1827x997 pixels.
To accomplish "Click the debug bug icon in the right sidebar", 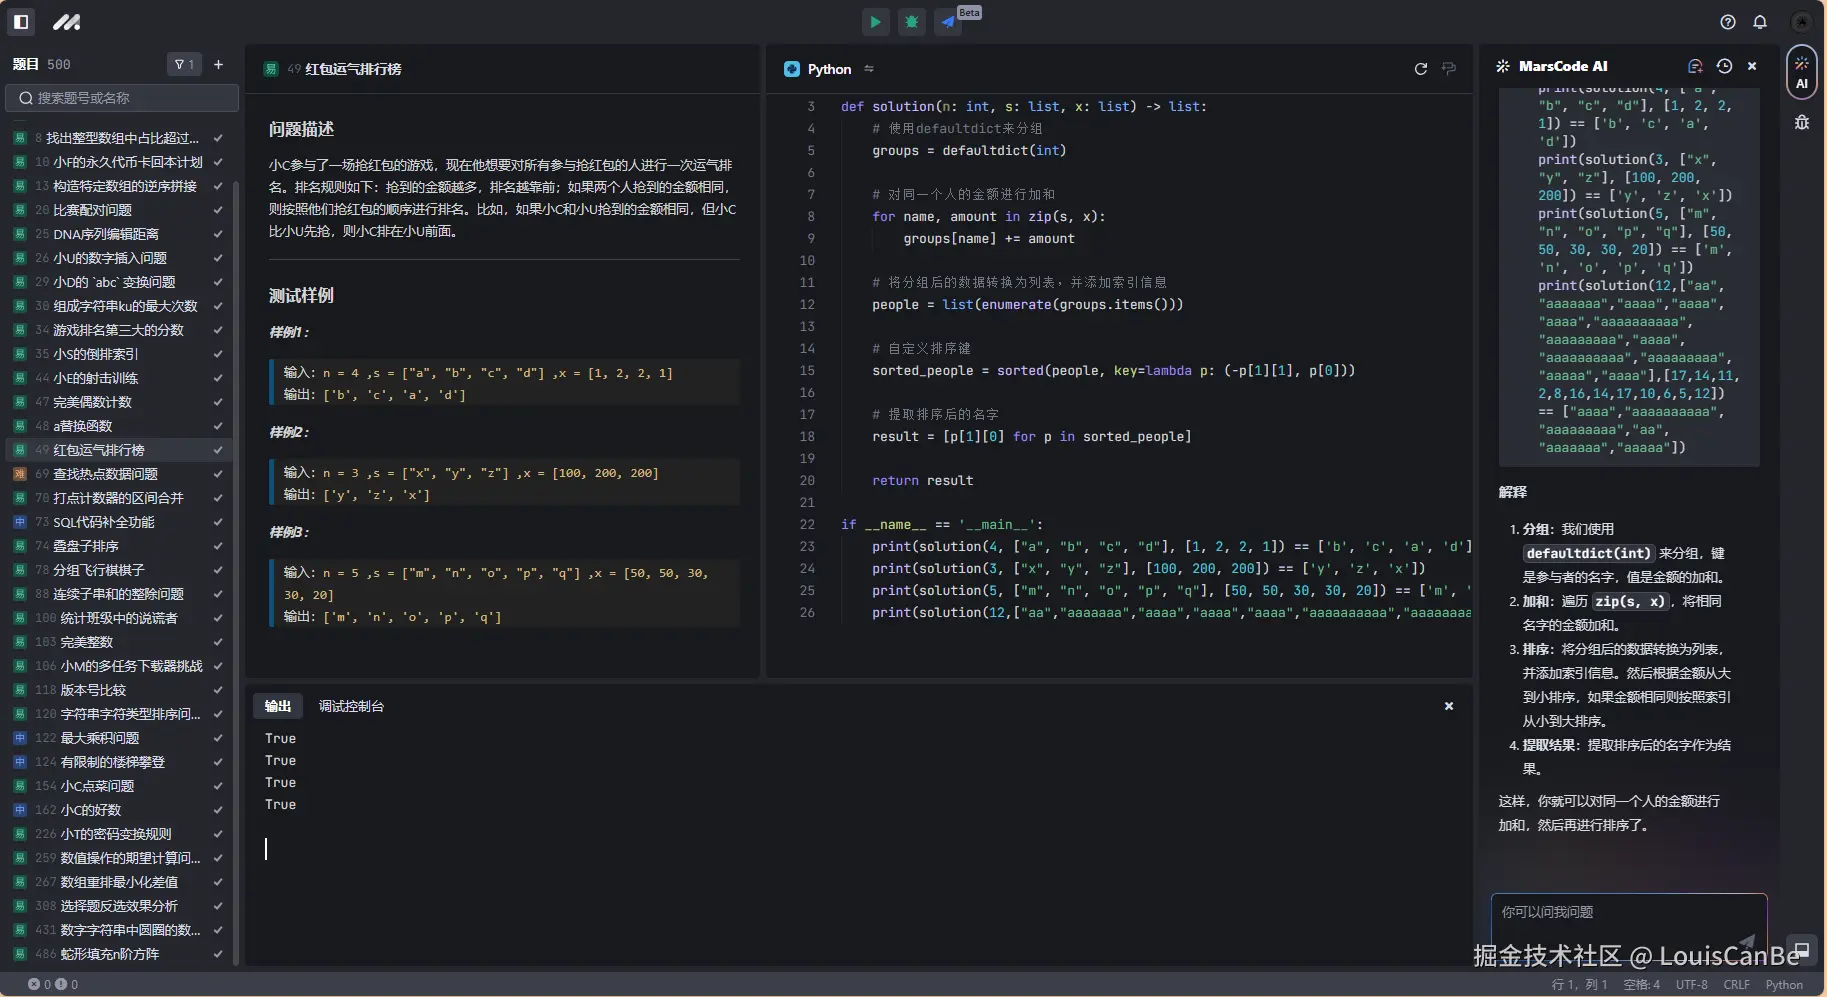I will 1801,123.
